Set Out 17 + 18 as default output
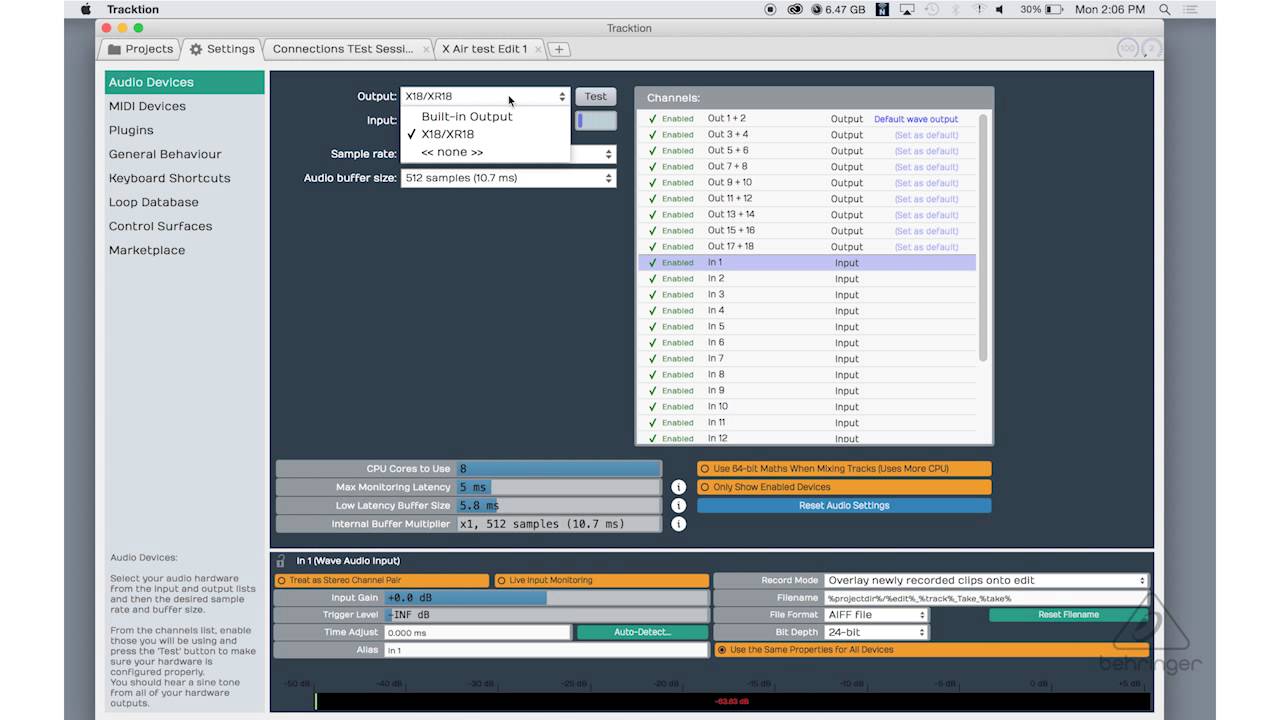 coord(926,247)
